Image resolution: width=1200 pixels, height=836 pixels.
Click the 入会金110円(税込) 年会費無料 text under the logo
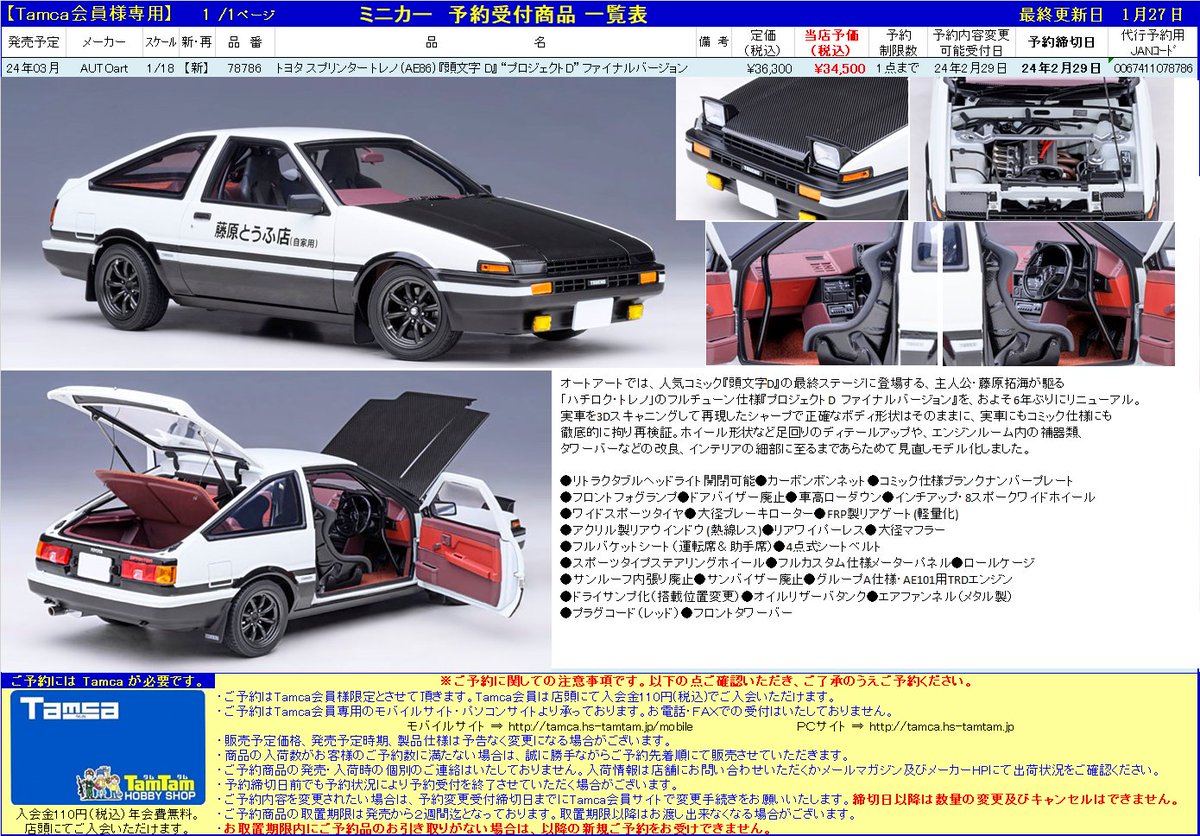[x=107, y=813]
